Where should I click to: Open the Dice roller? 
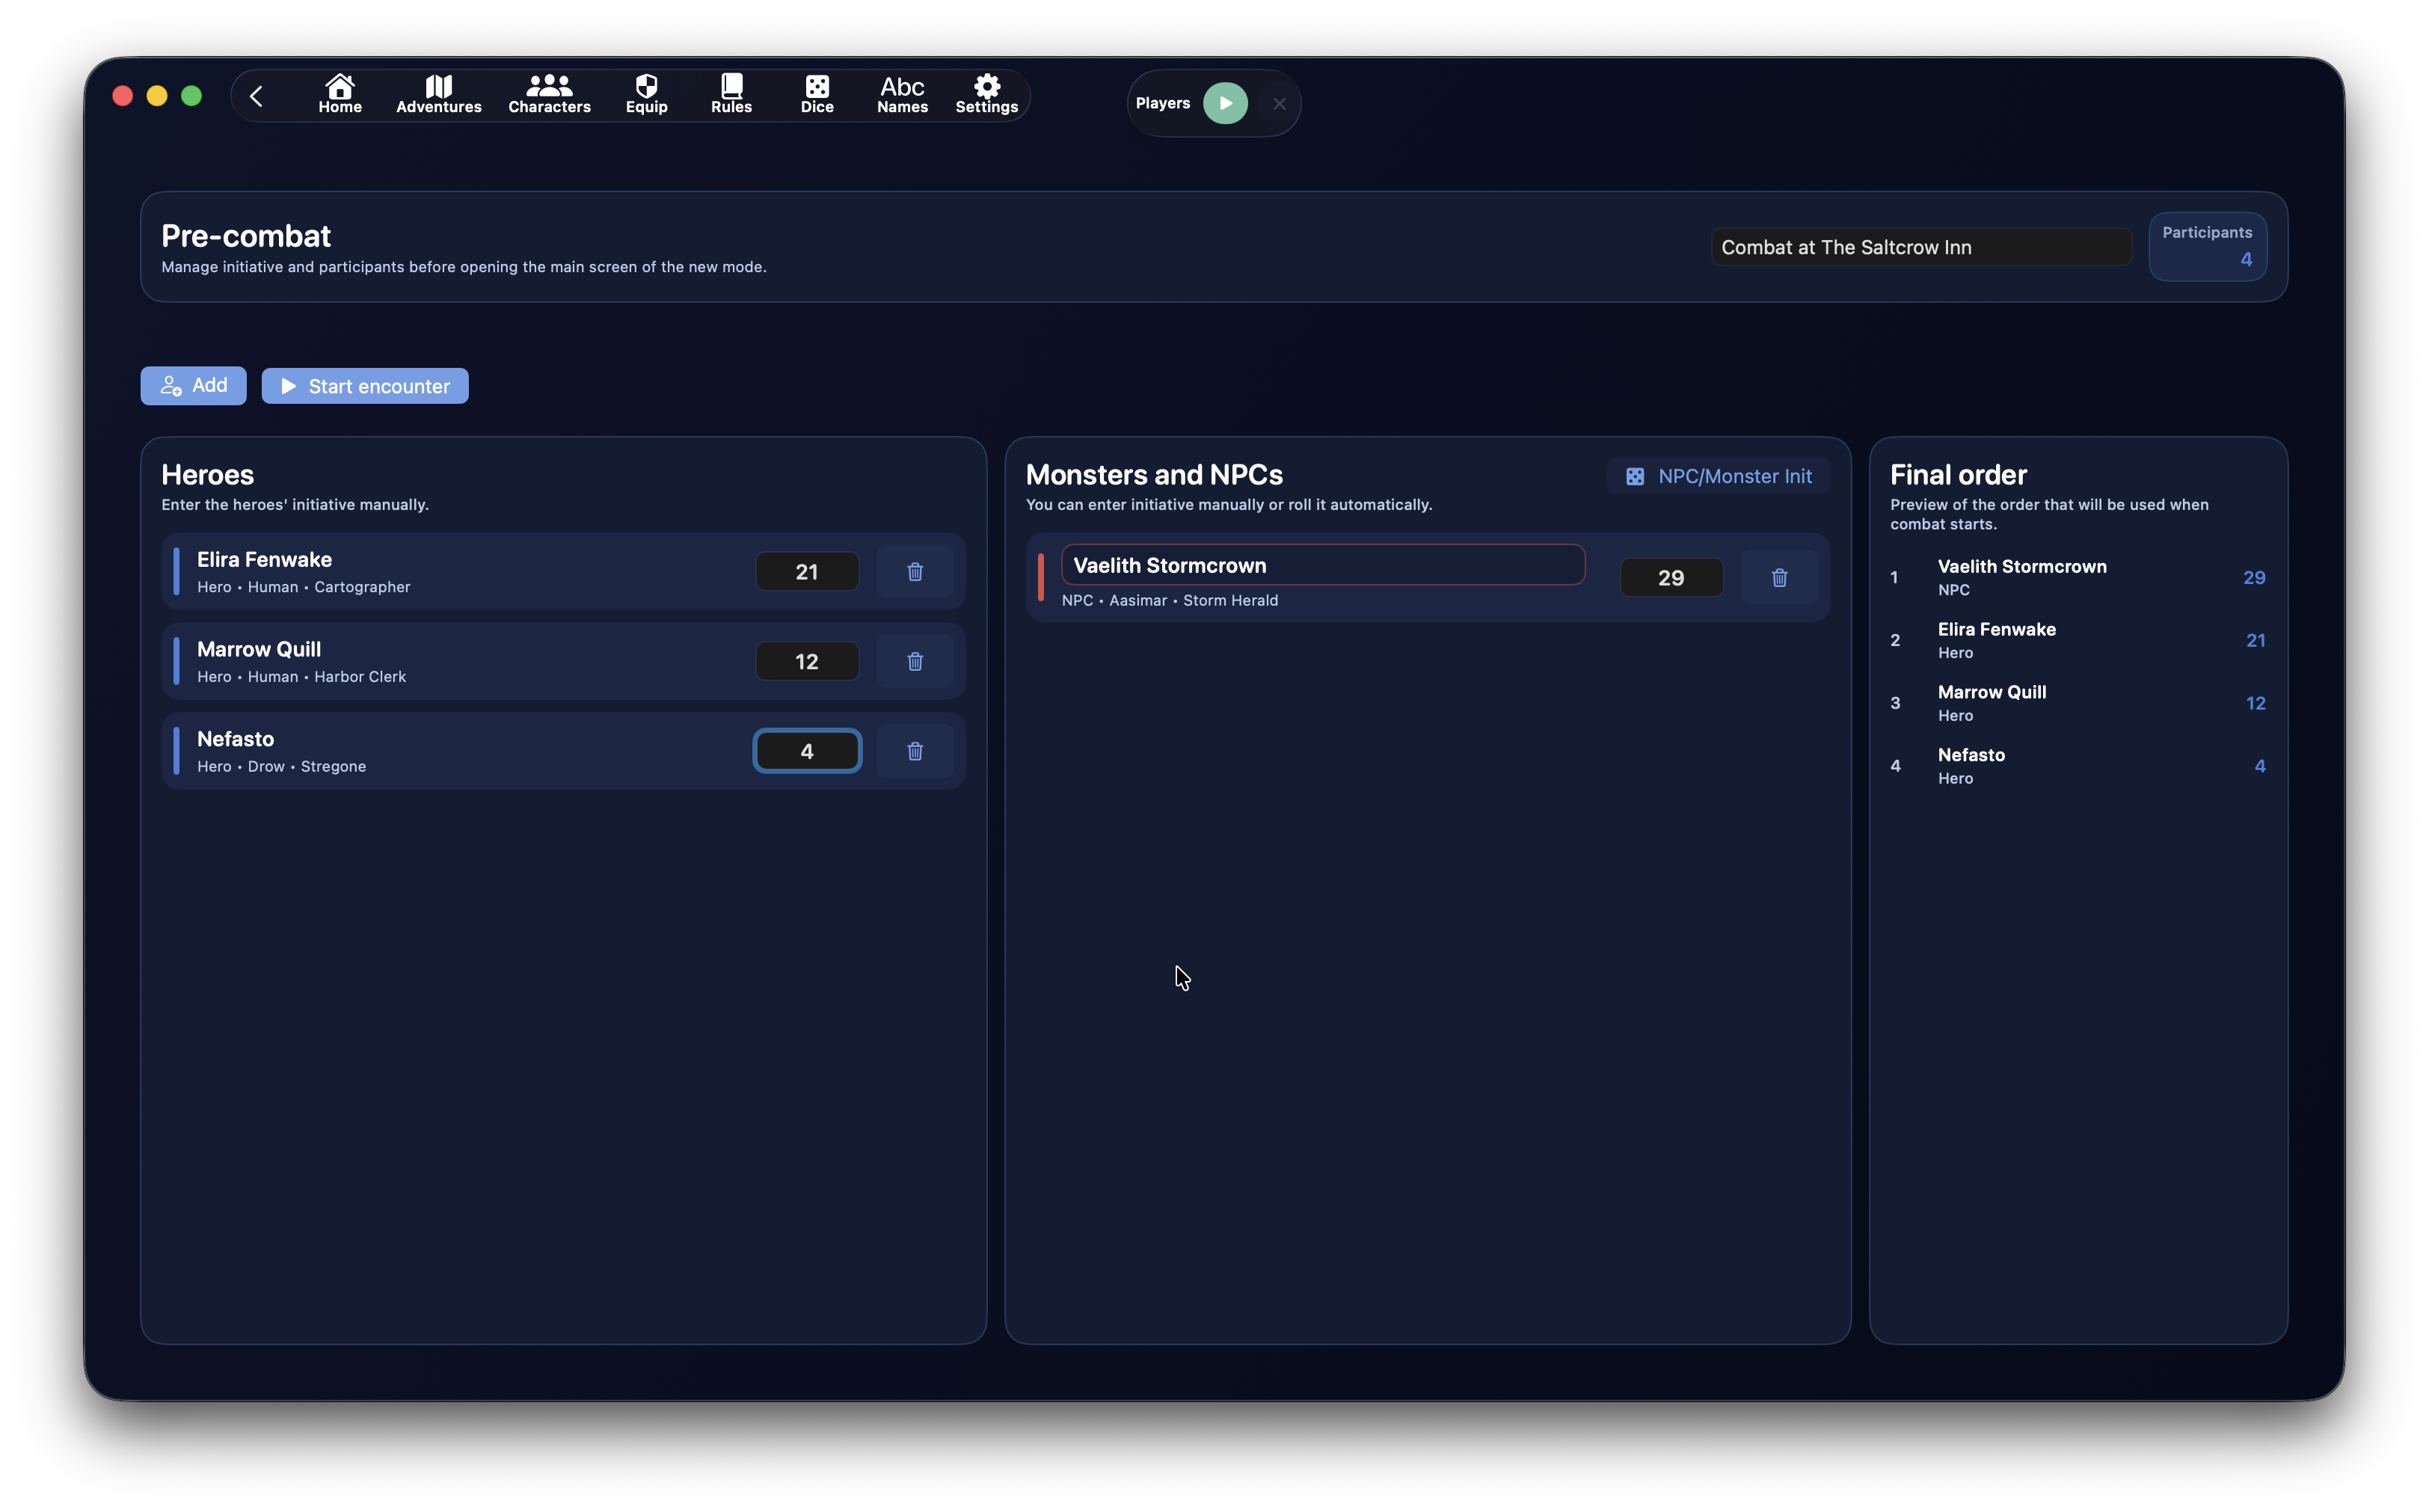[x=816, y=95]
